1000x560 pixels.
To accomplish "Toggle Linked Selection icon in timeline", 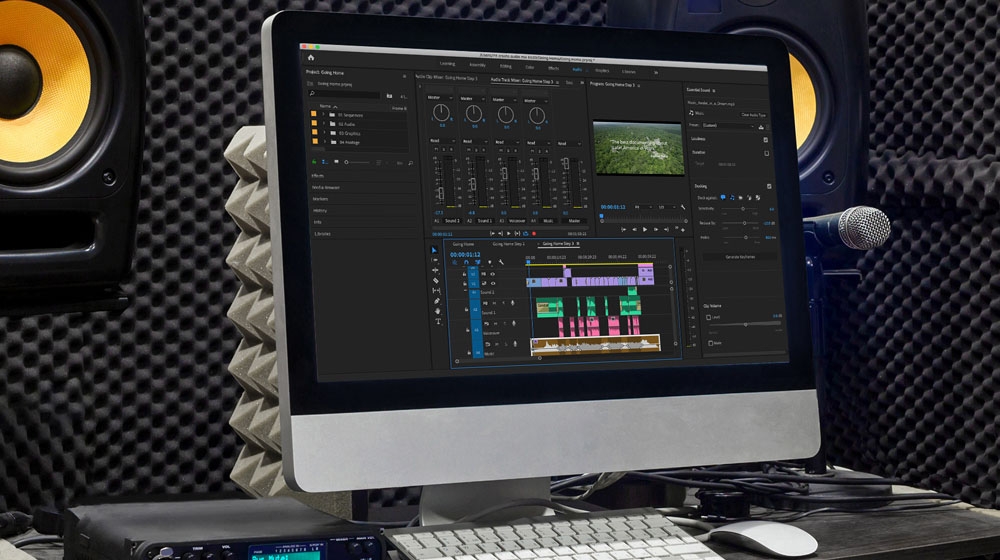I will pos(477,262).
